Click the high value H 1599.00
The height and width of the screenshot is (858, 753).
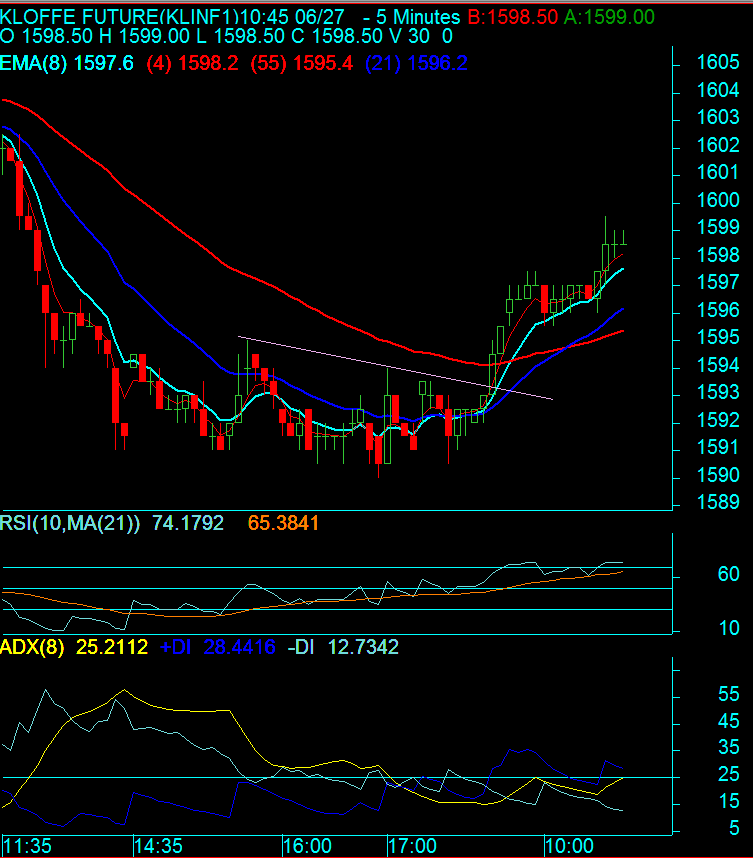[x=144, y=36]
